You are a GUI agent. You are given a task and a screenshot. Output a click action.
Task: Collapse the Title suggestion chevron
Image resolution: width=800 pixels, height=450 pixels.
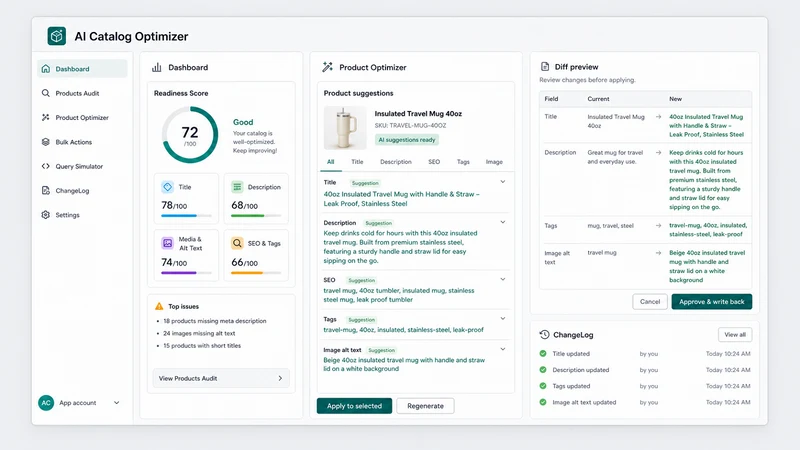coord(503,182)
